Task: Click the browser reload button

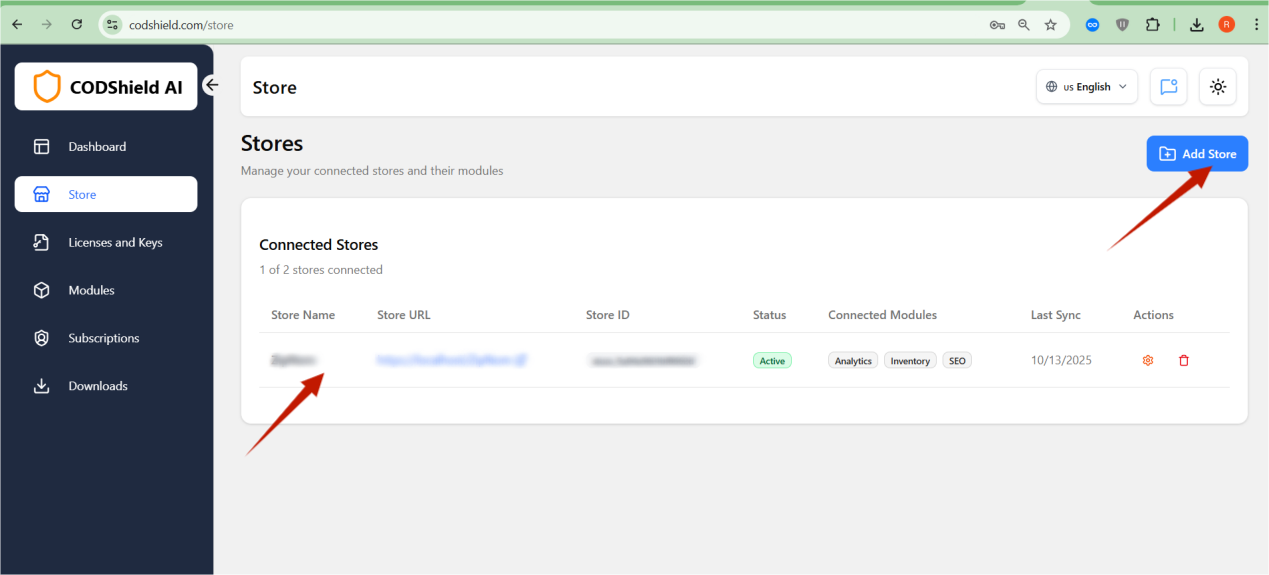Action: click(77, 25)
